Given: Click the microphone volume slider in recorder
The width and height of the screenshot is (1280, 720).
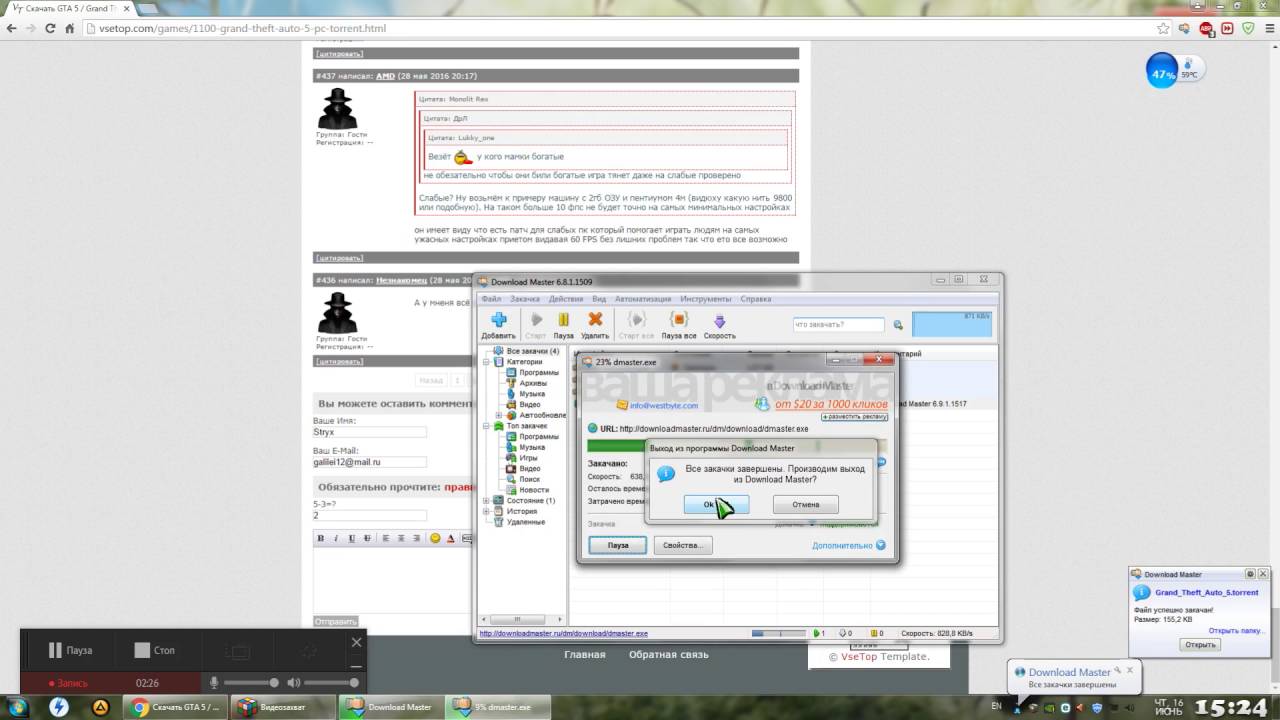Looking at the screenshot, I should pos(250,683).
